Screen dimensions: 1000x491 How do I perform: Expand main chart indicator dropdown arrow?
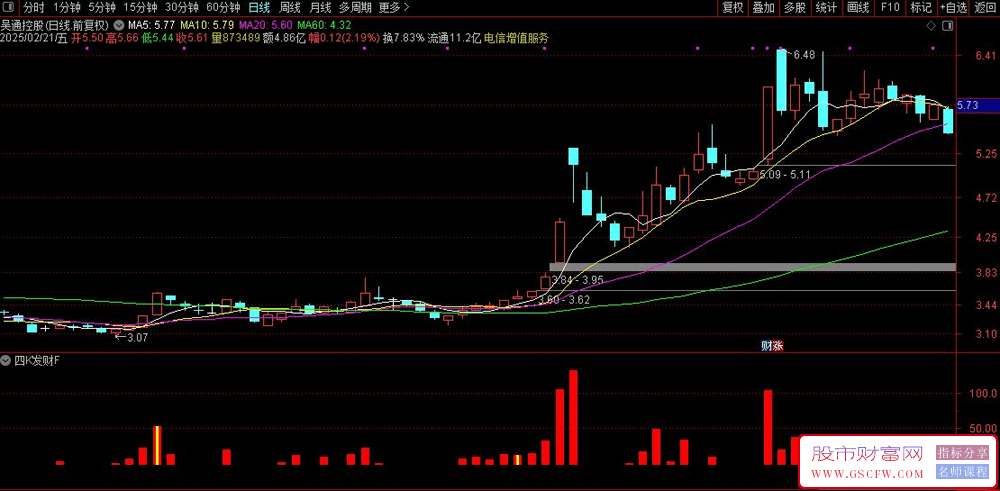pos(118,26)
